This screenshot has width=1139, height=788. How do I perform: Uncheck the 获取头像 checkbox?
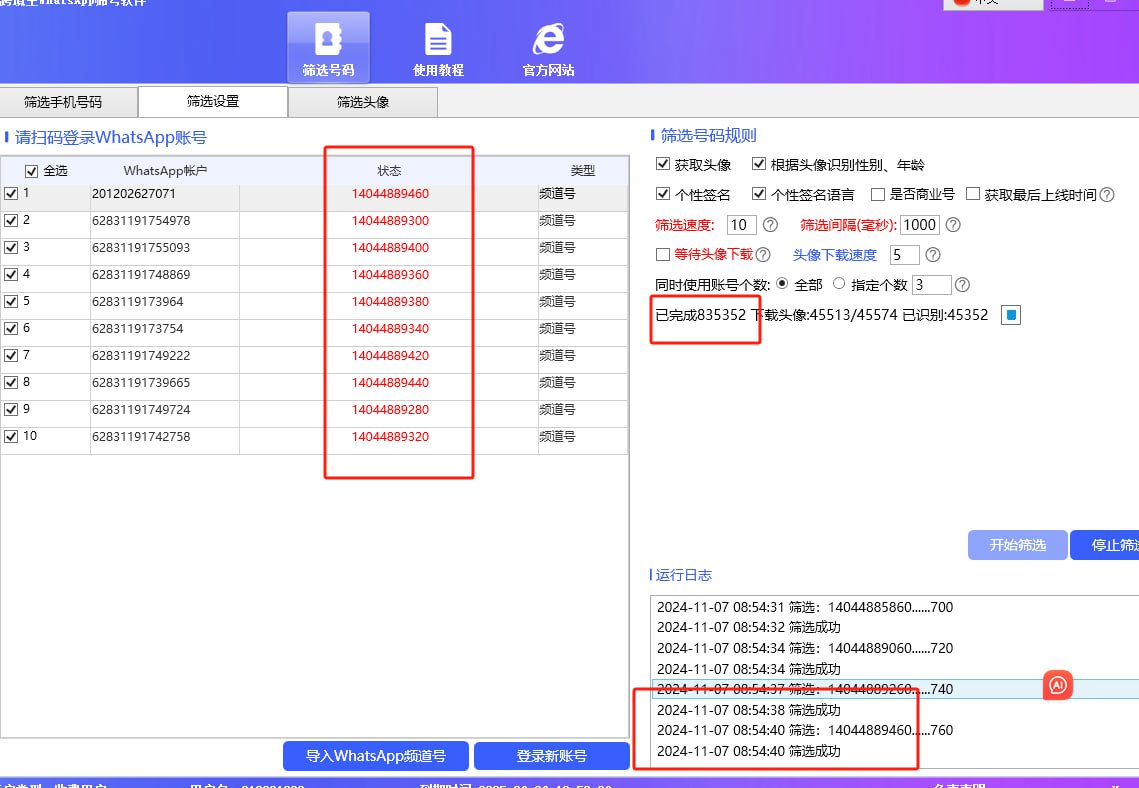pyautogui.click(x=662, y=164)
